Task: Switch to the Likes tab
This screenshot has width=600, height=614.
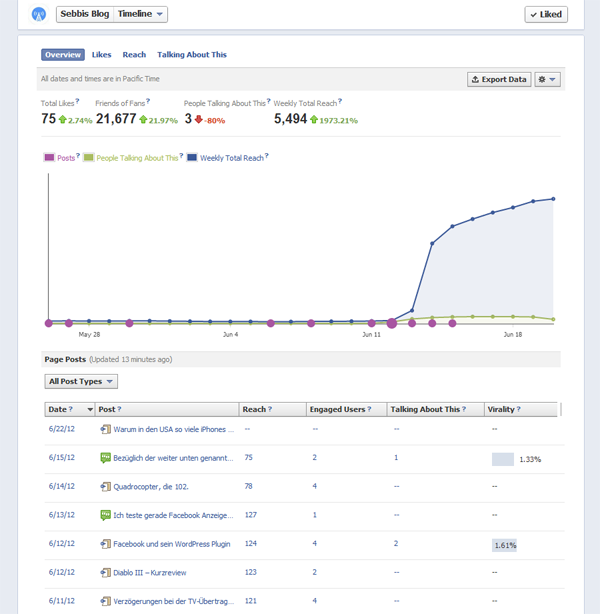Action: click(101, 55)
